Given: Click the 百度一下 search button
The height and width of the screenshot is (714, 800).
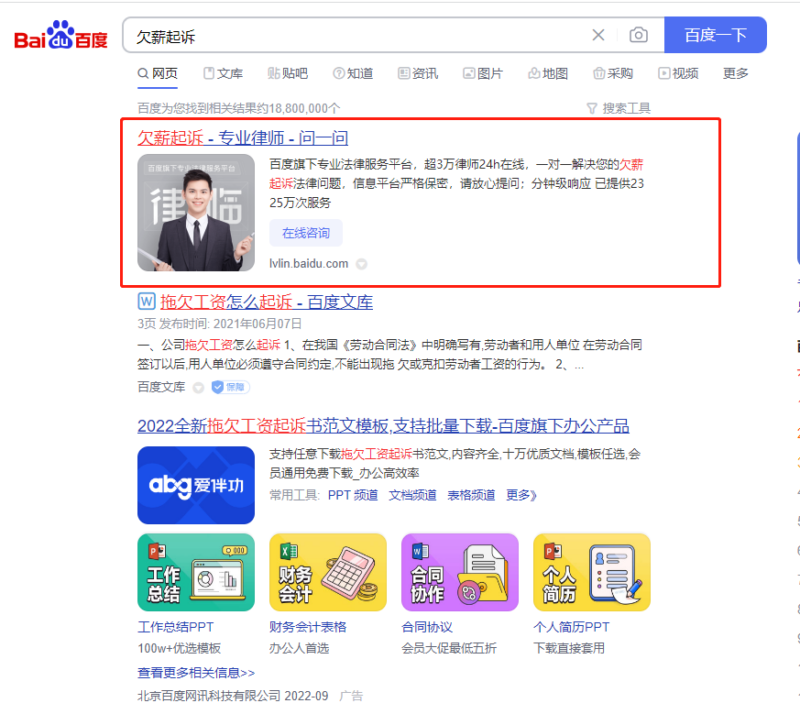Looking at the screenshot, I should (x=715, y=35).
